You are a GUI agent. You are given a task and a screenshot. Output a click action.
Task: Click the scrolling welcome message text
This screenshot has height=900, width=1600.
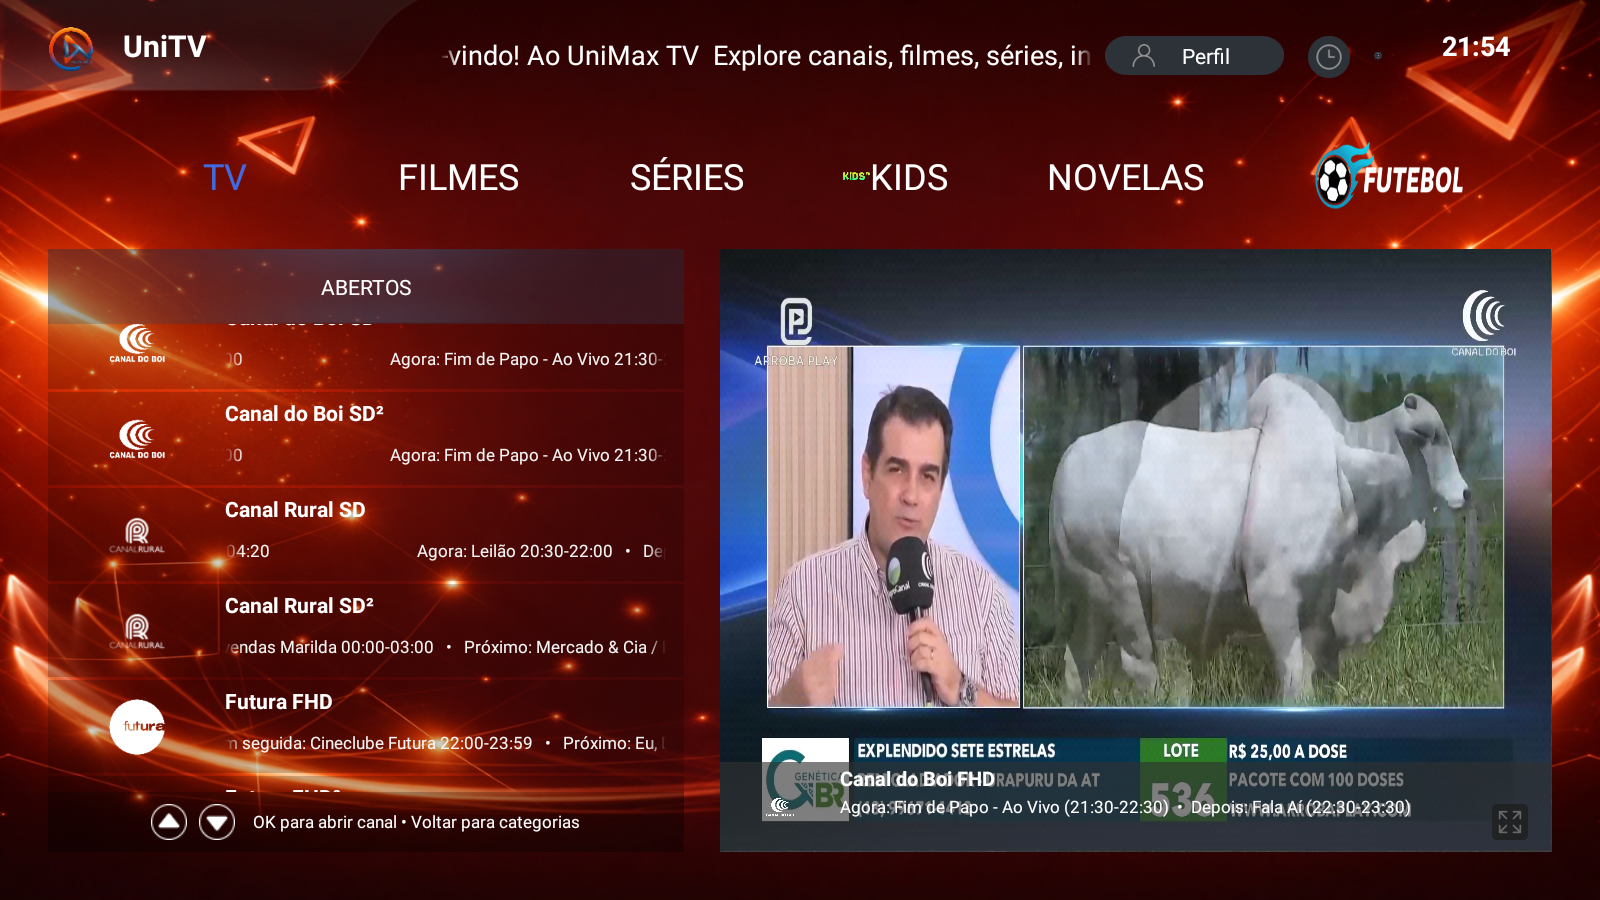tap(768, 56)
